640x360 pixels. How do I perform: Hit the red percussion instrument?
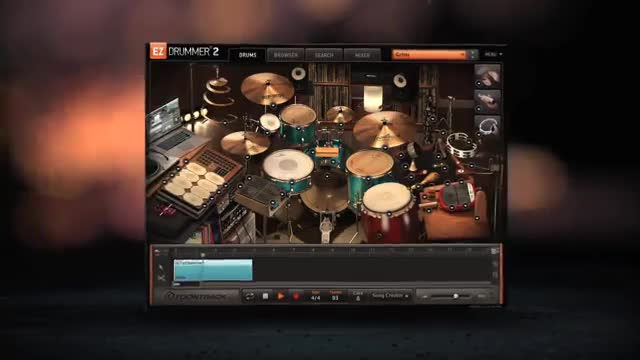click(x=456, y=196)
